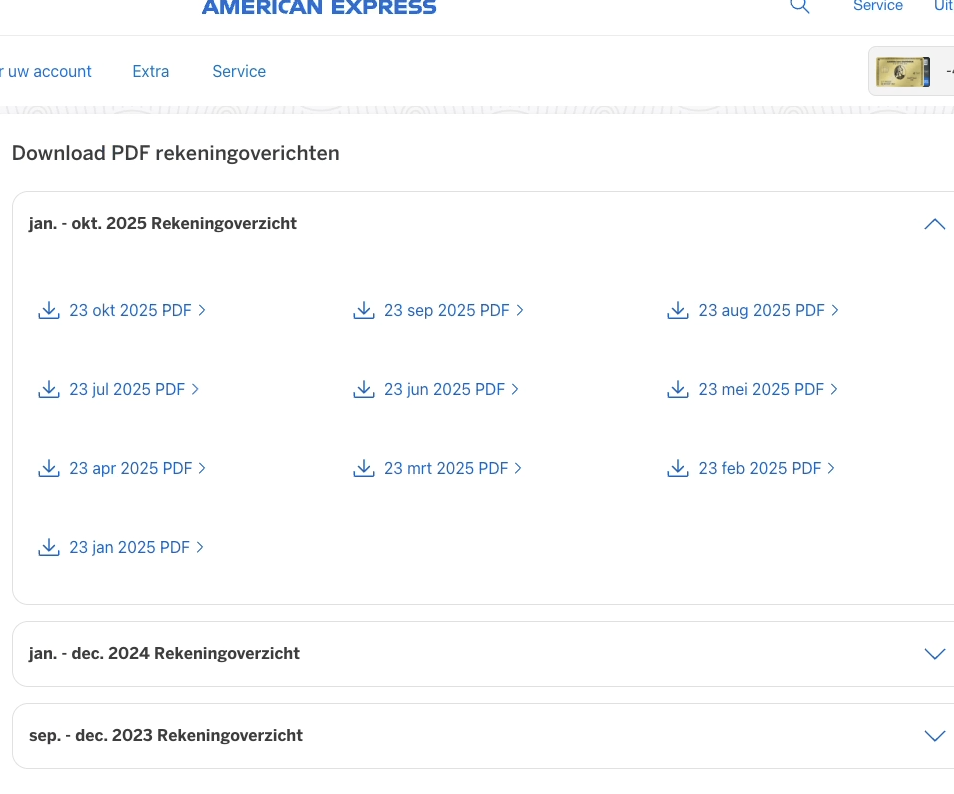Open the 23 jan 2025 PDF link
The image size is (954, 794).
137,548
